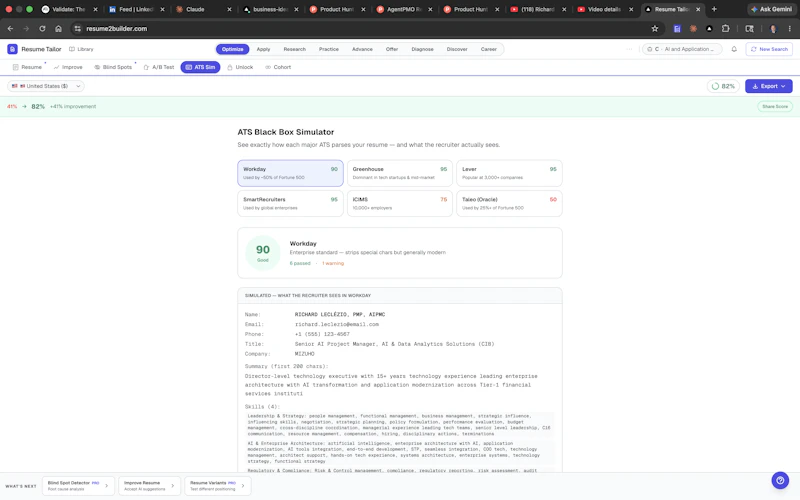Click the New Search button
Screen dimensions: 800x500
pos(769,49)
